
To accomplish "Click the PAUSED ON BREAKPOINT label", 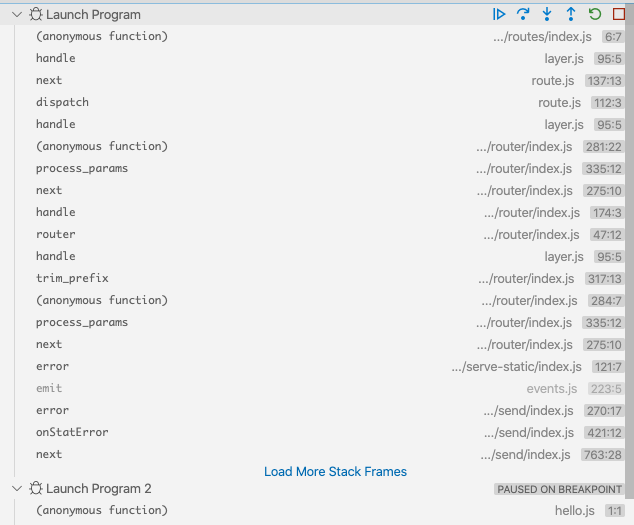I will click(x=559, y=489).
